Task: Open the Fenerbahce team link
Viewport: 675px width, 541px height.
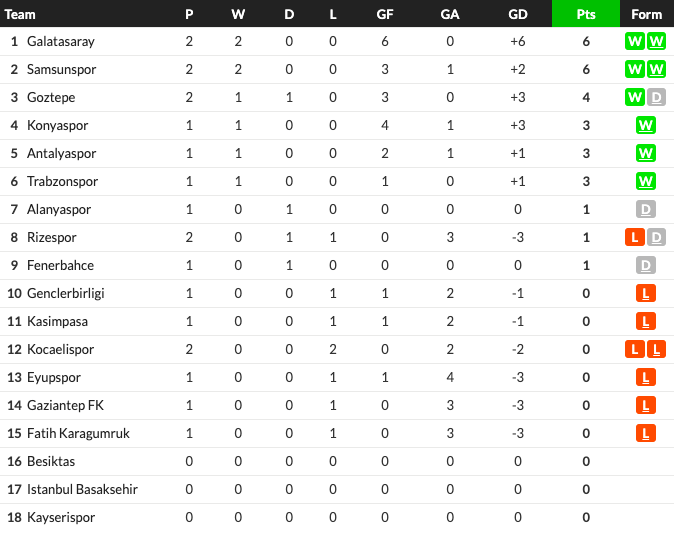Action: pyautogui.click(x=60, y=265)
